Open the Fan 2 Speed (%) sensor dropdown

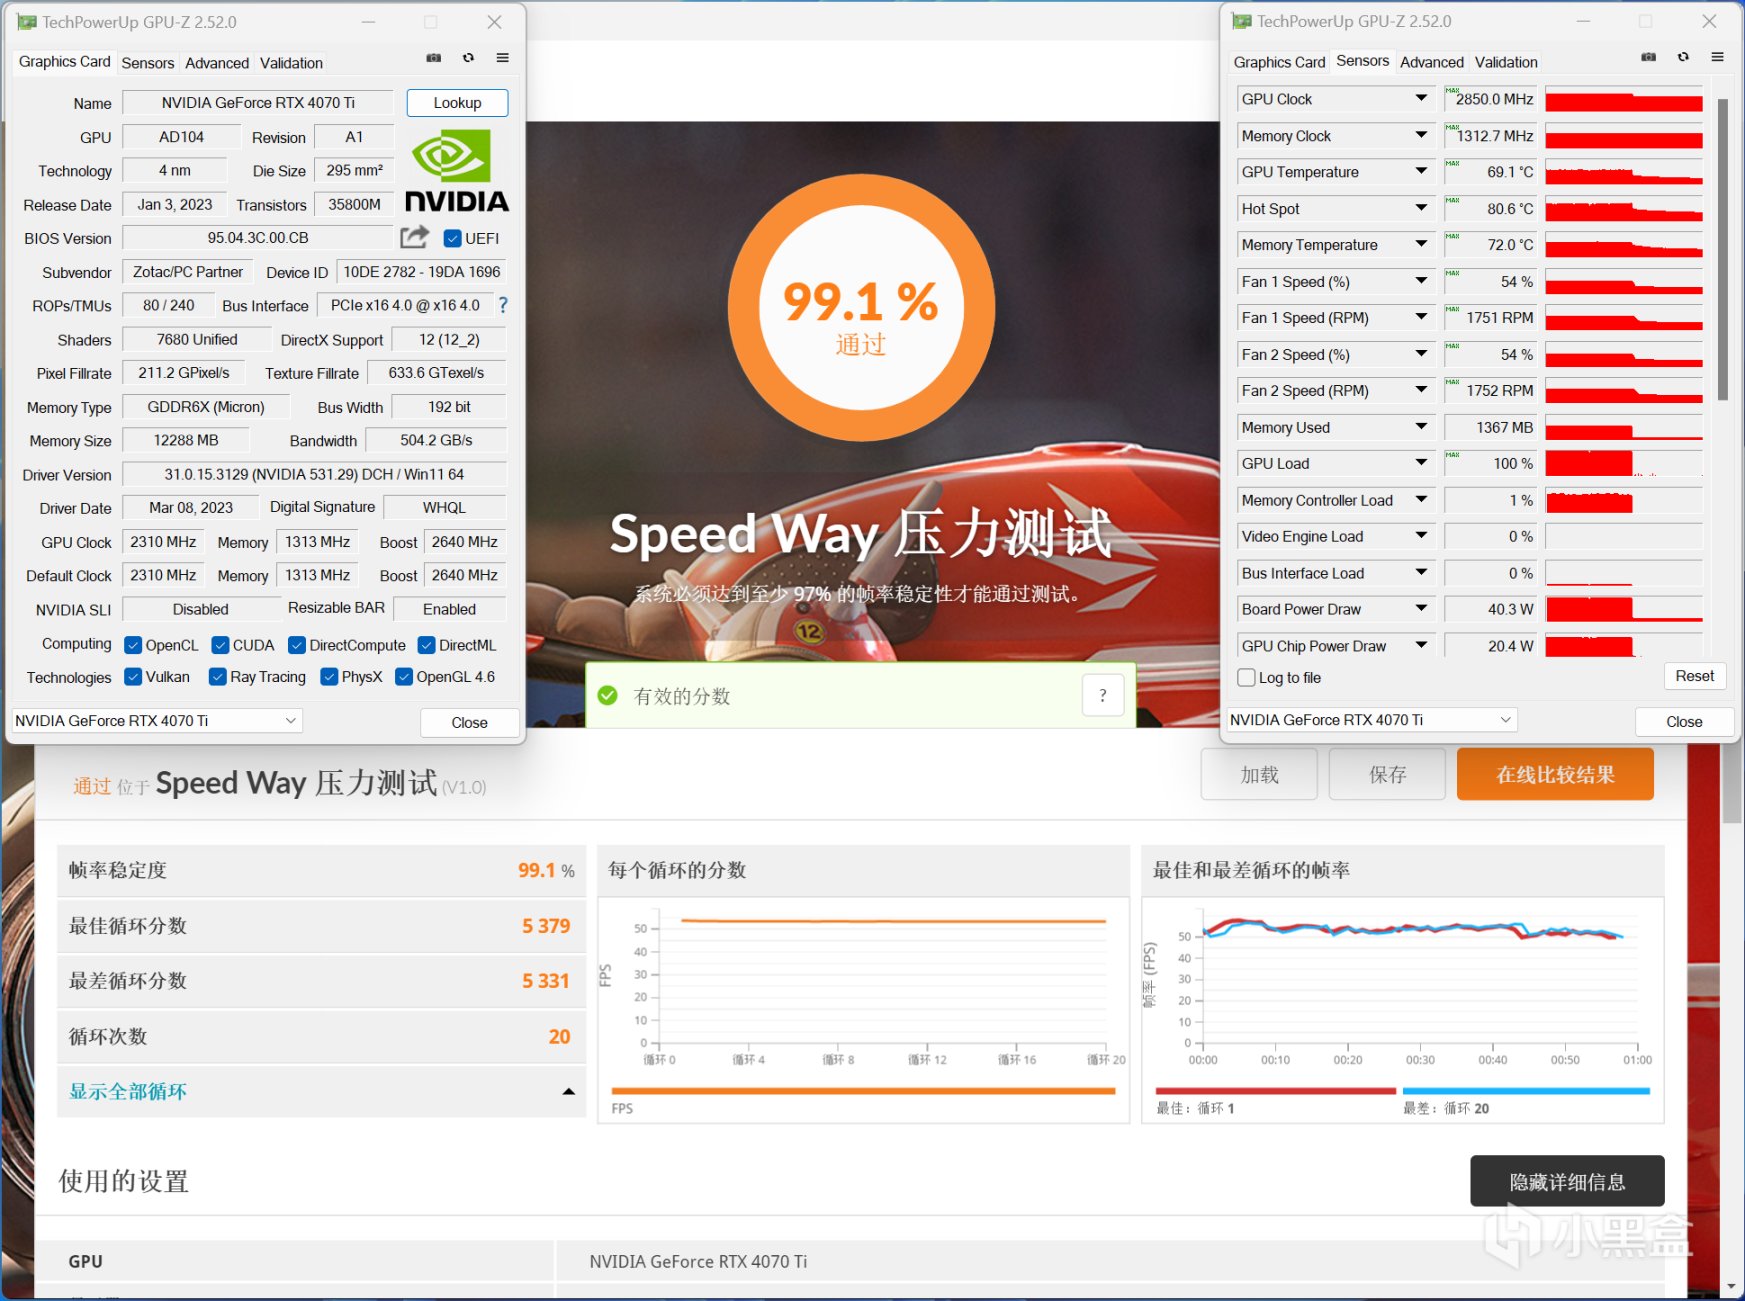[x=1421, y=354]
